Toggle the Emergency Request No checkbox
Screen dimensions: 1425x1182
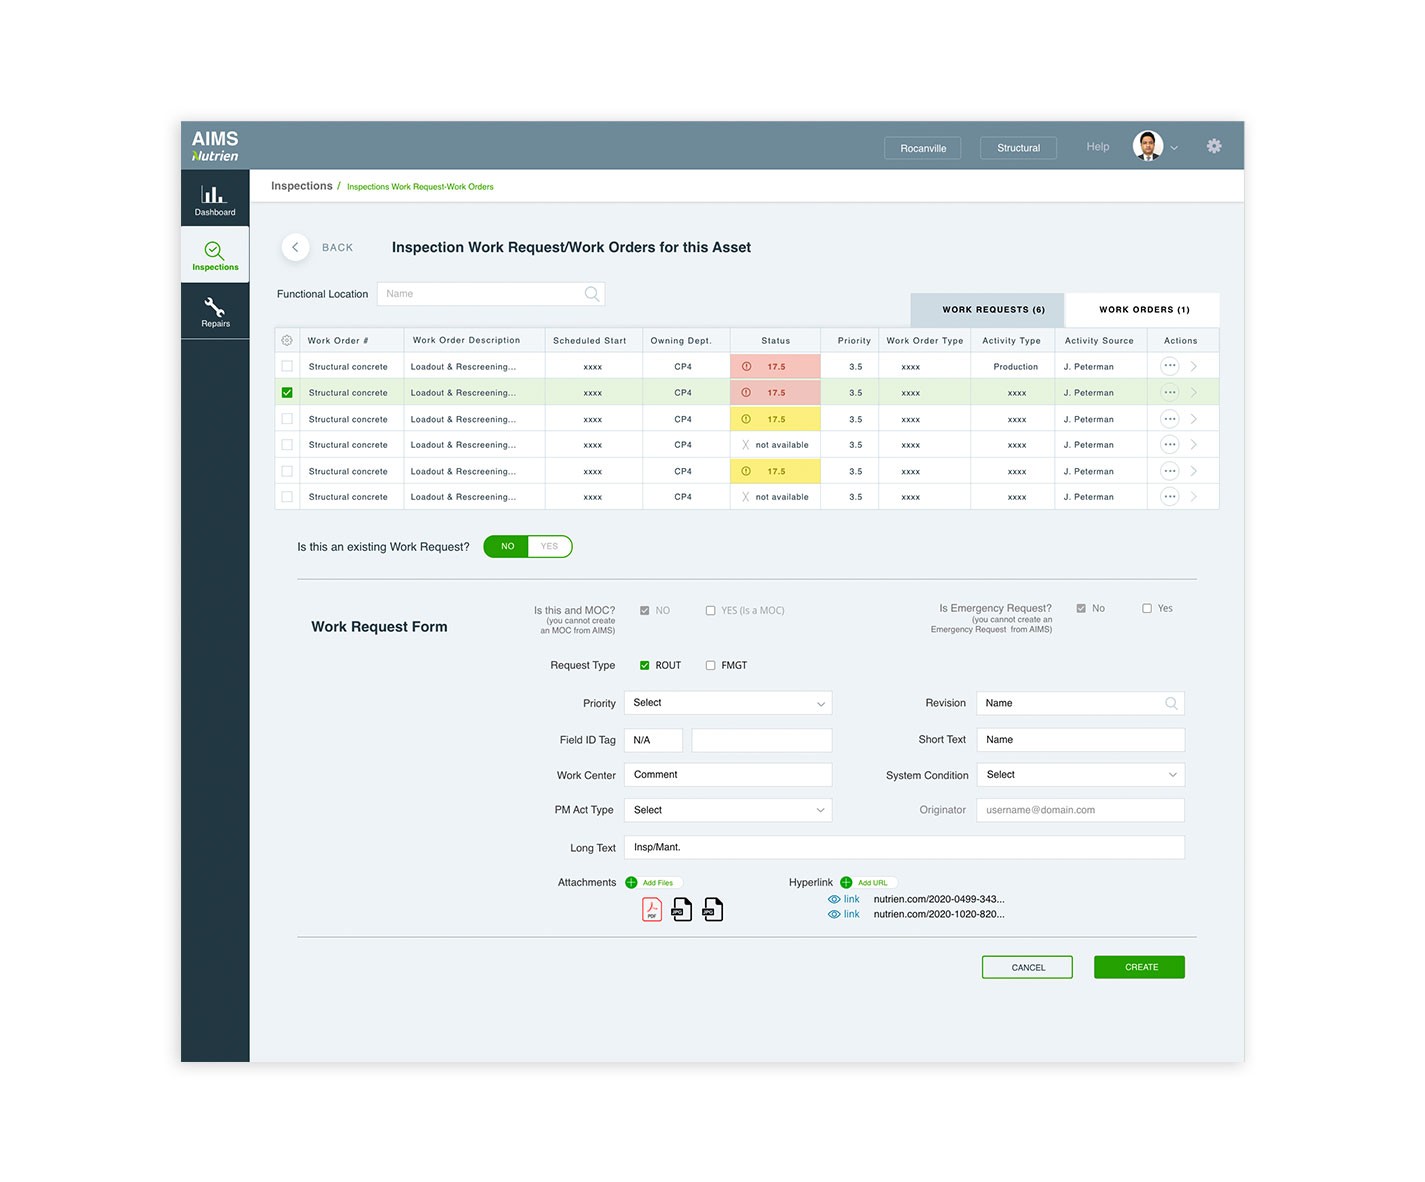[x=1081, y=608]
